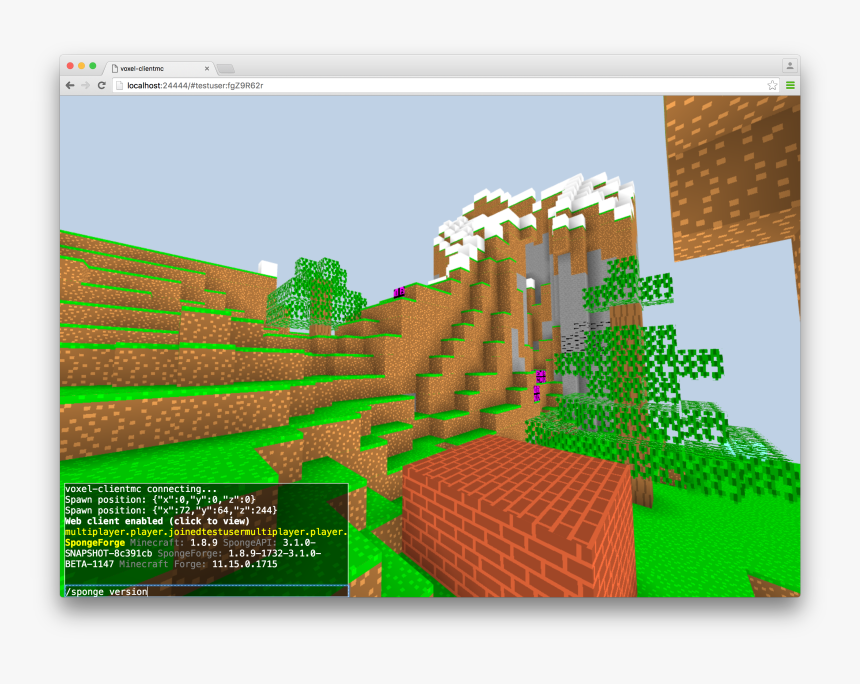
Task: Close the voxel-clientmc tab
Action: (207, 69)
